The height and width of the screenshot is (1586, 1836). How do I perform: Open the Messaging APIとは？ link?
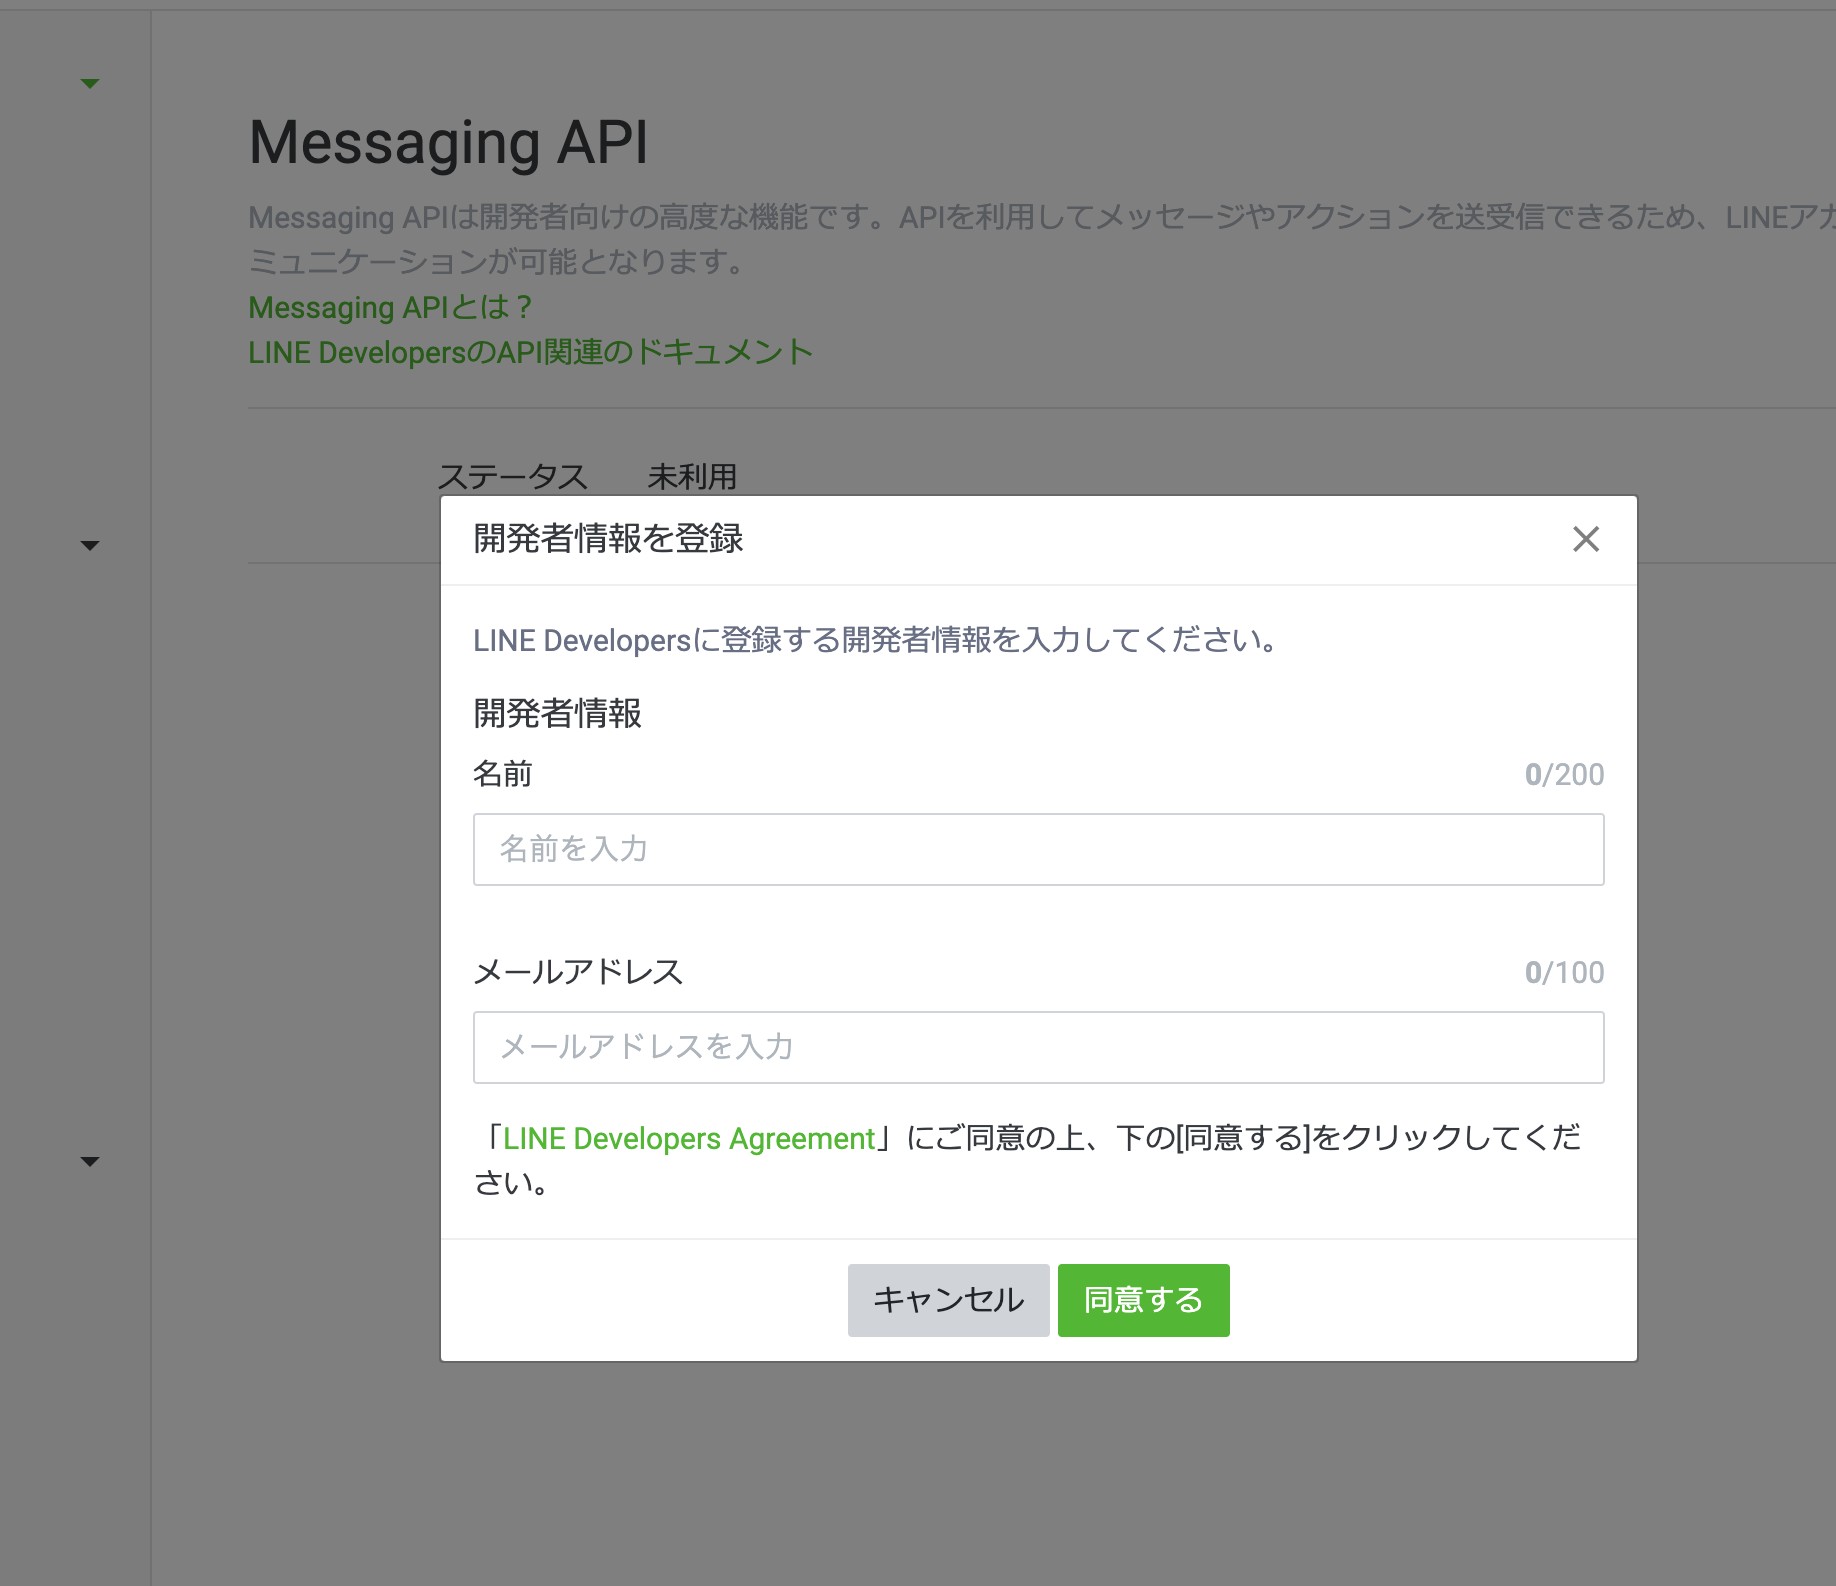(x=390, y=307)
